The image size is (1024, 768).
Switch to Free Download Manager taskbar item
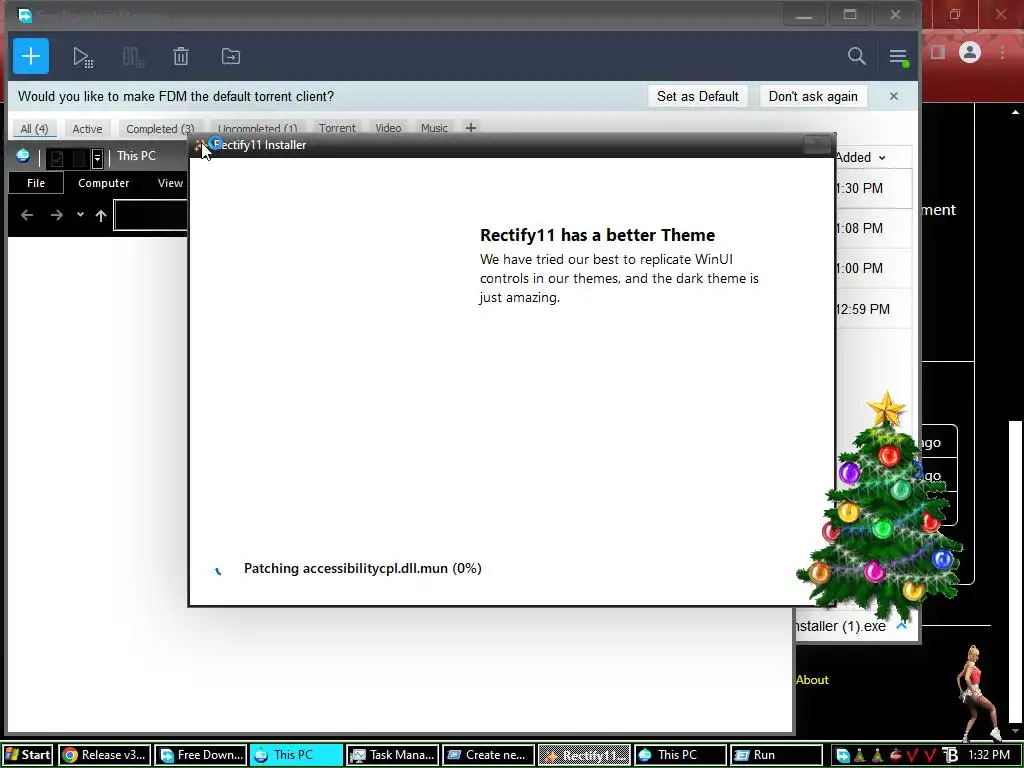(x=200, y=755)
